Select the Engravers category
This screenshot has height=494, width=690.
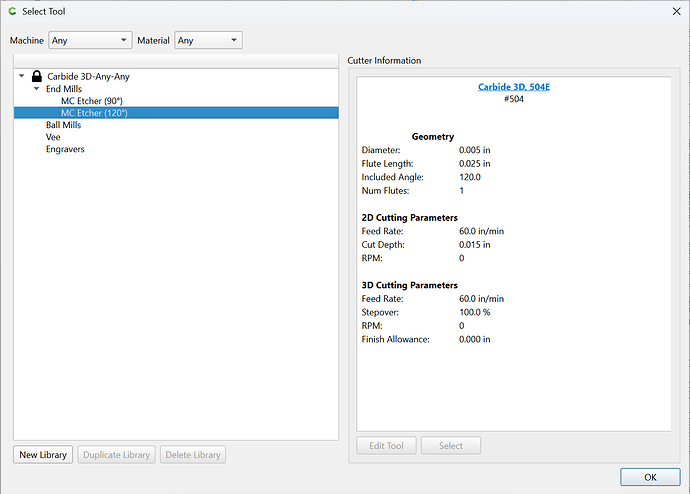(x=65, y=149)
